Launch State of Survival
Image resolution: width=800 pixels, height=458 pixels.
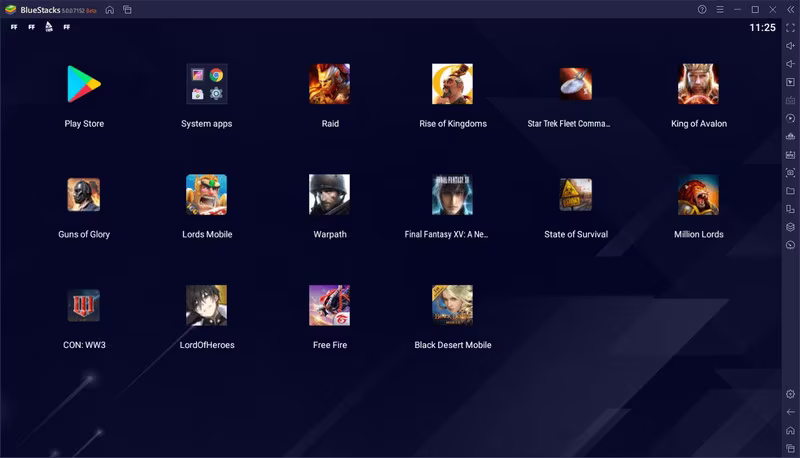[x=576, y=194]
